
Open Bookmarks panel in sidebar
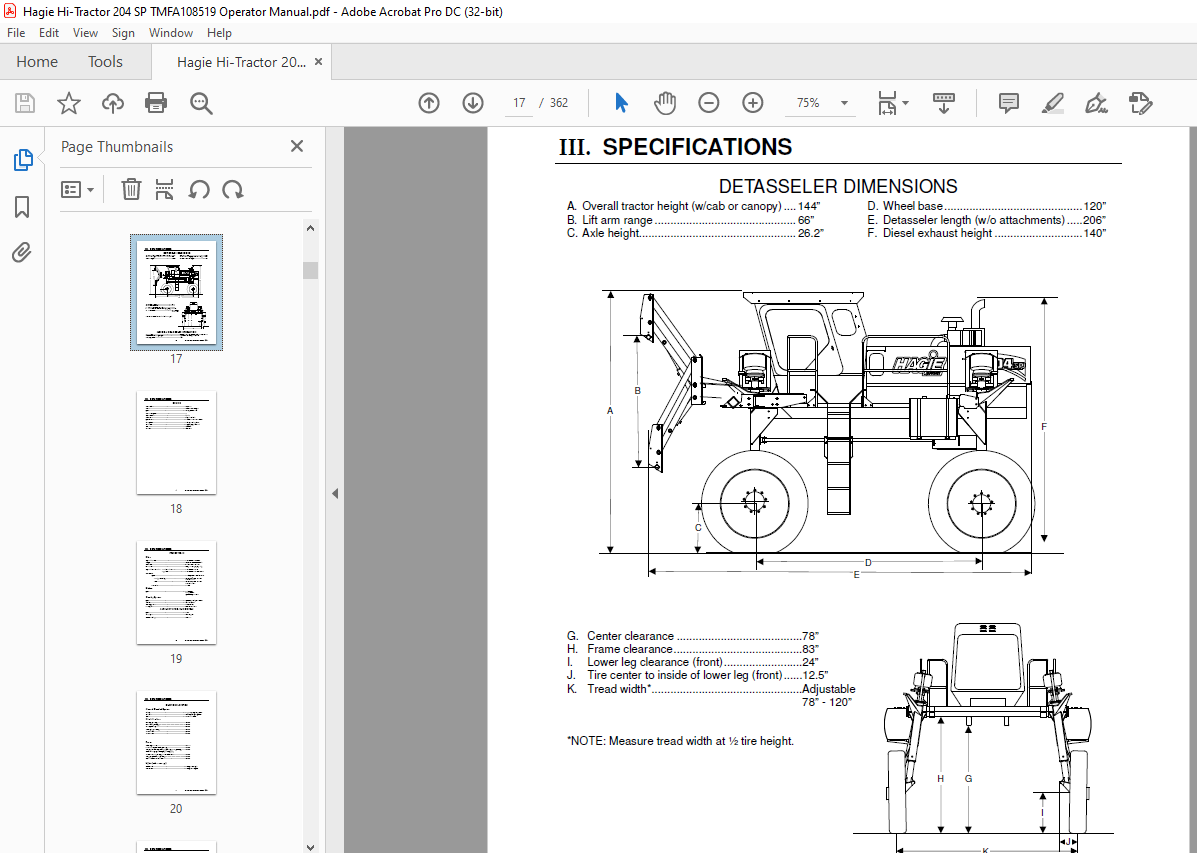coord(22,206)
